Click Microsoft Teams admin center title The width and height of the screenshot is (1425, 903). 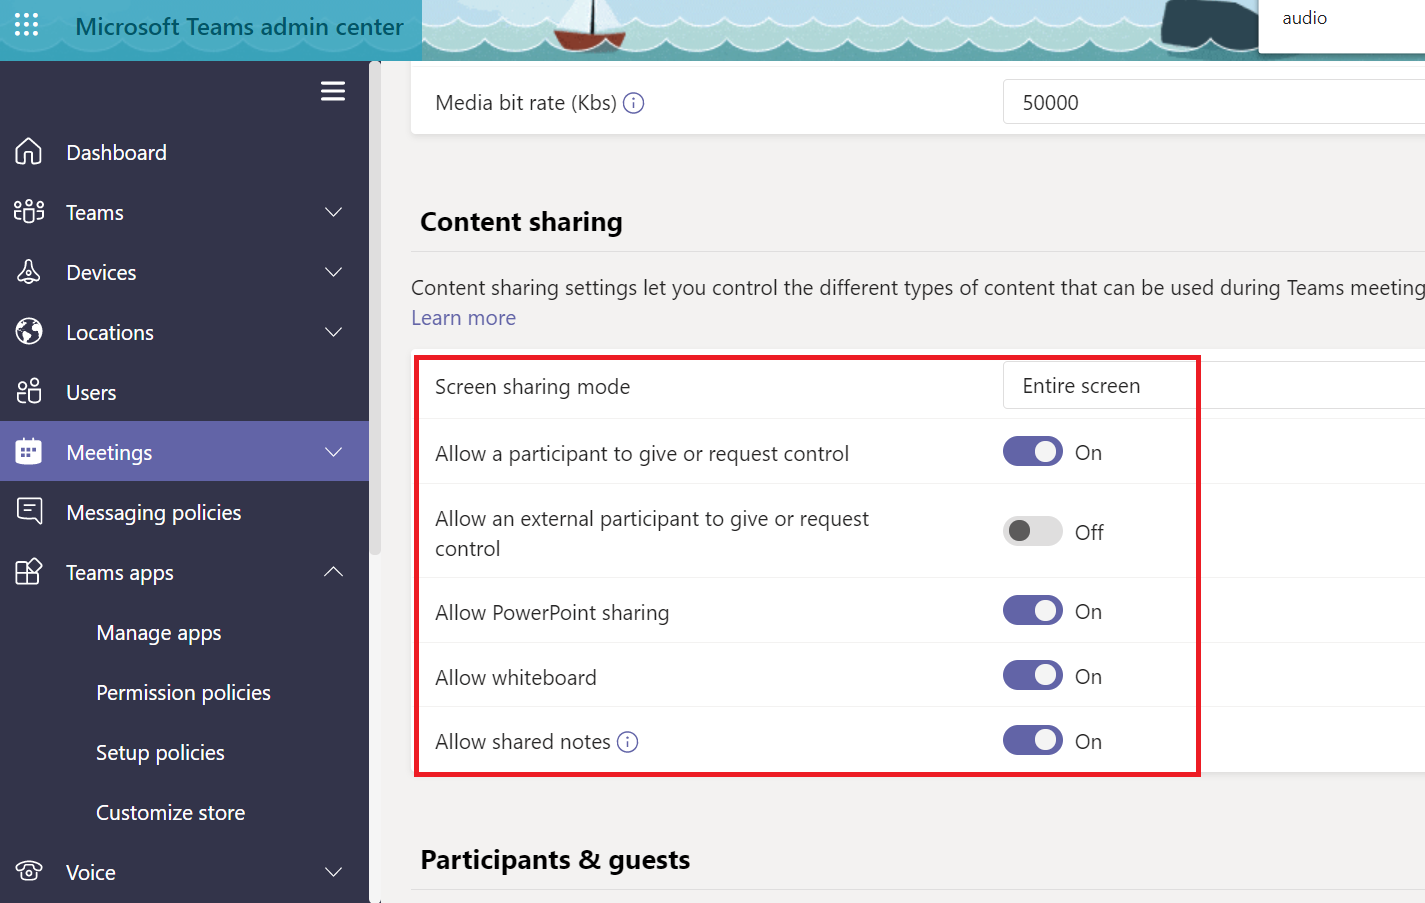click(x=240, y=27)
